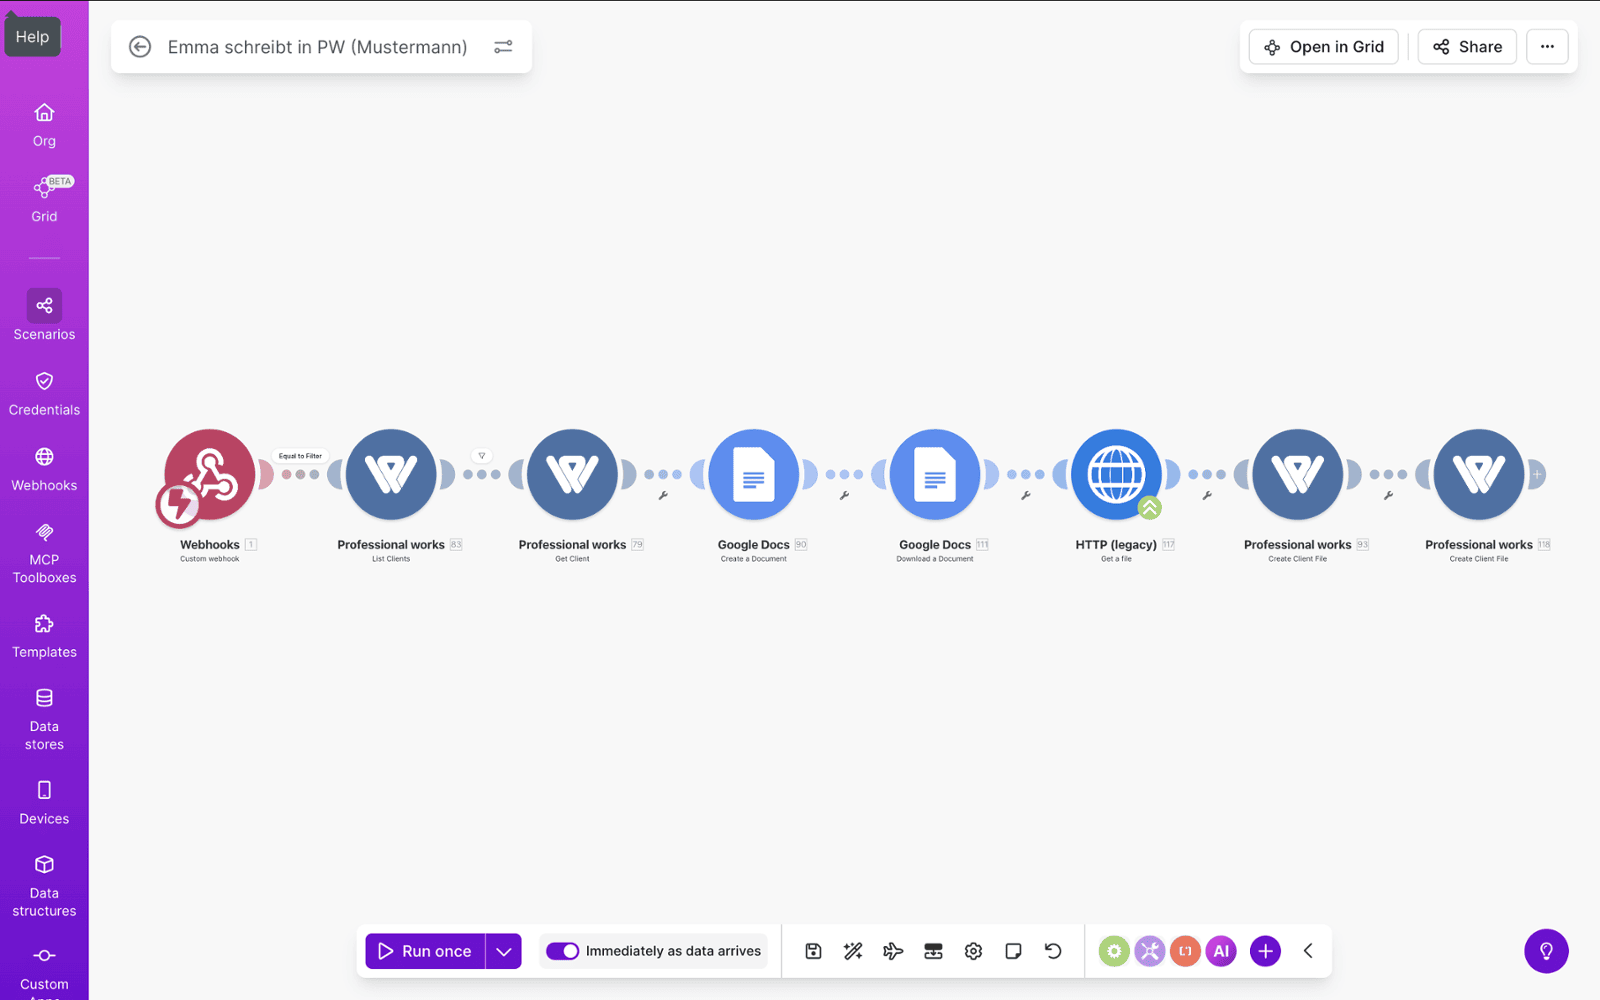Open the three-dots more options menu

tap(1547, 47)
